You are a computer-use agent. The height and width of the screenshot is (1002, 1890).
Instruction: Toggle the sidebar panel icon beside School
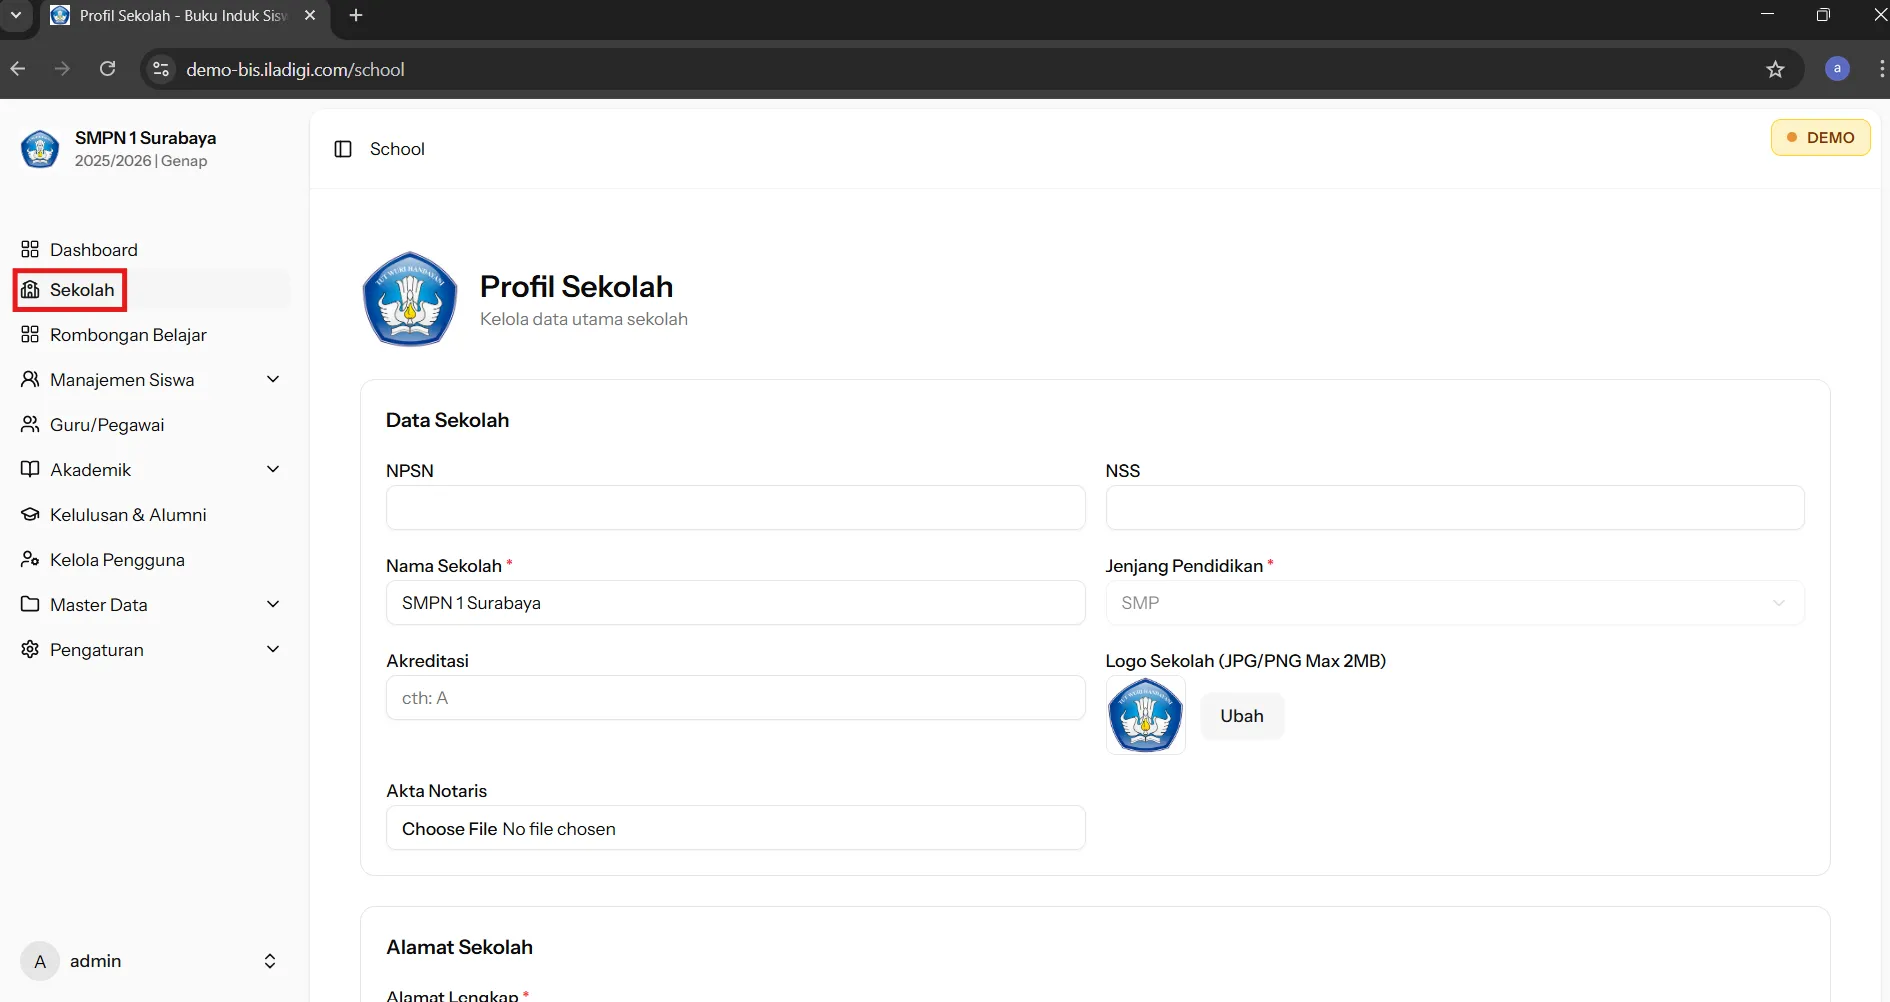(343, 149)
